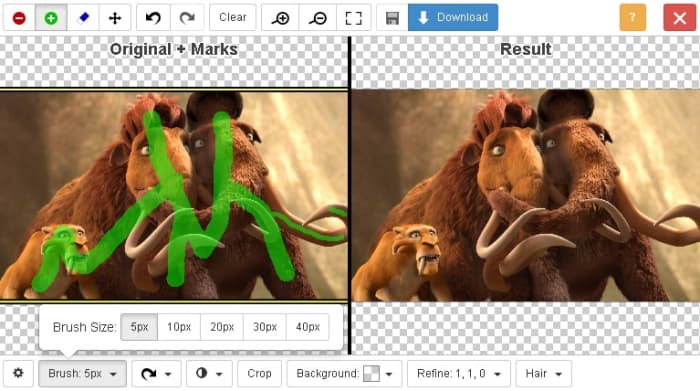Click the Crop button

click(259, 374)
